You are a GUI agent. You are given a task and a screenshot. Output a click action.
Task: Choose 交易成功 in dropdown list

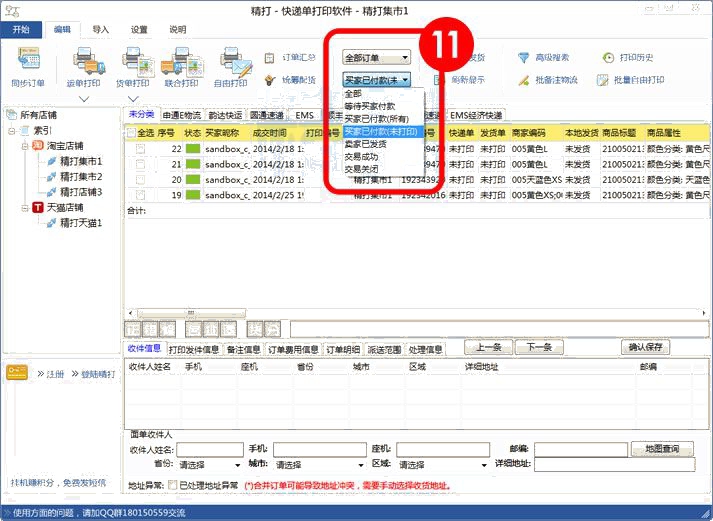click(x=383, y=157)
